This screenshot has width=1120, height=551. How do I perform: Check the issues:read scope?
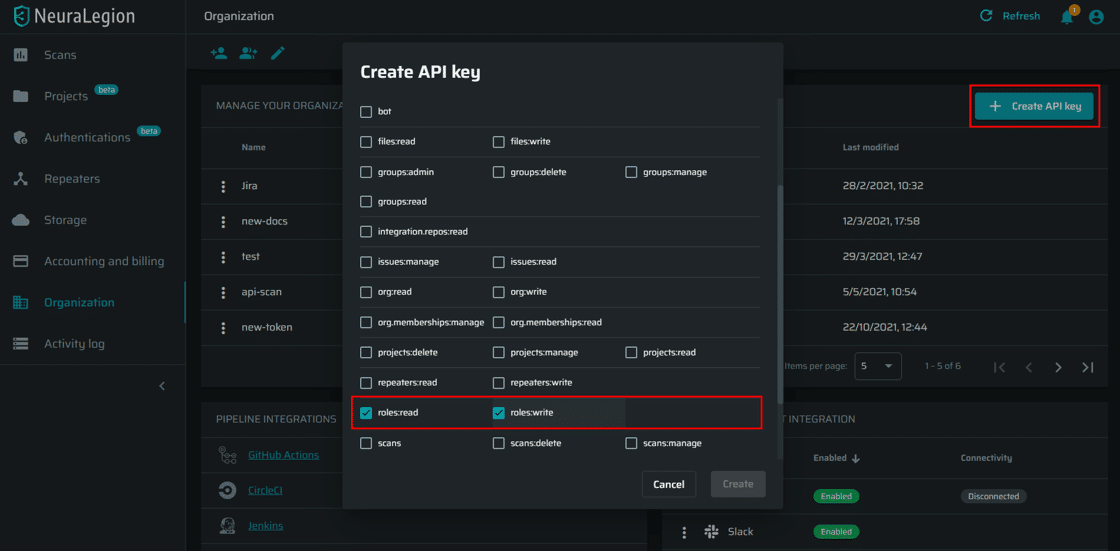pyautogui.click(x=499, y=262)
